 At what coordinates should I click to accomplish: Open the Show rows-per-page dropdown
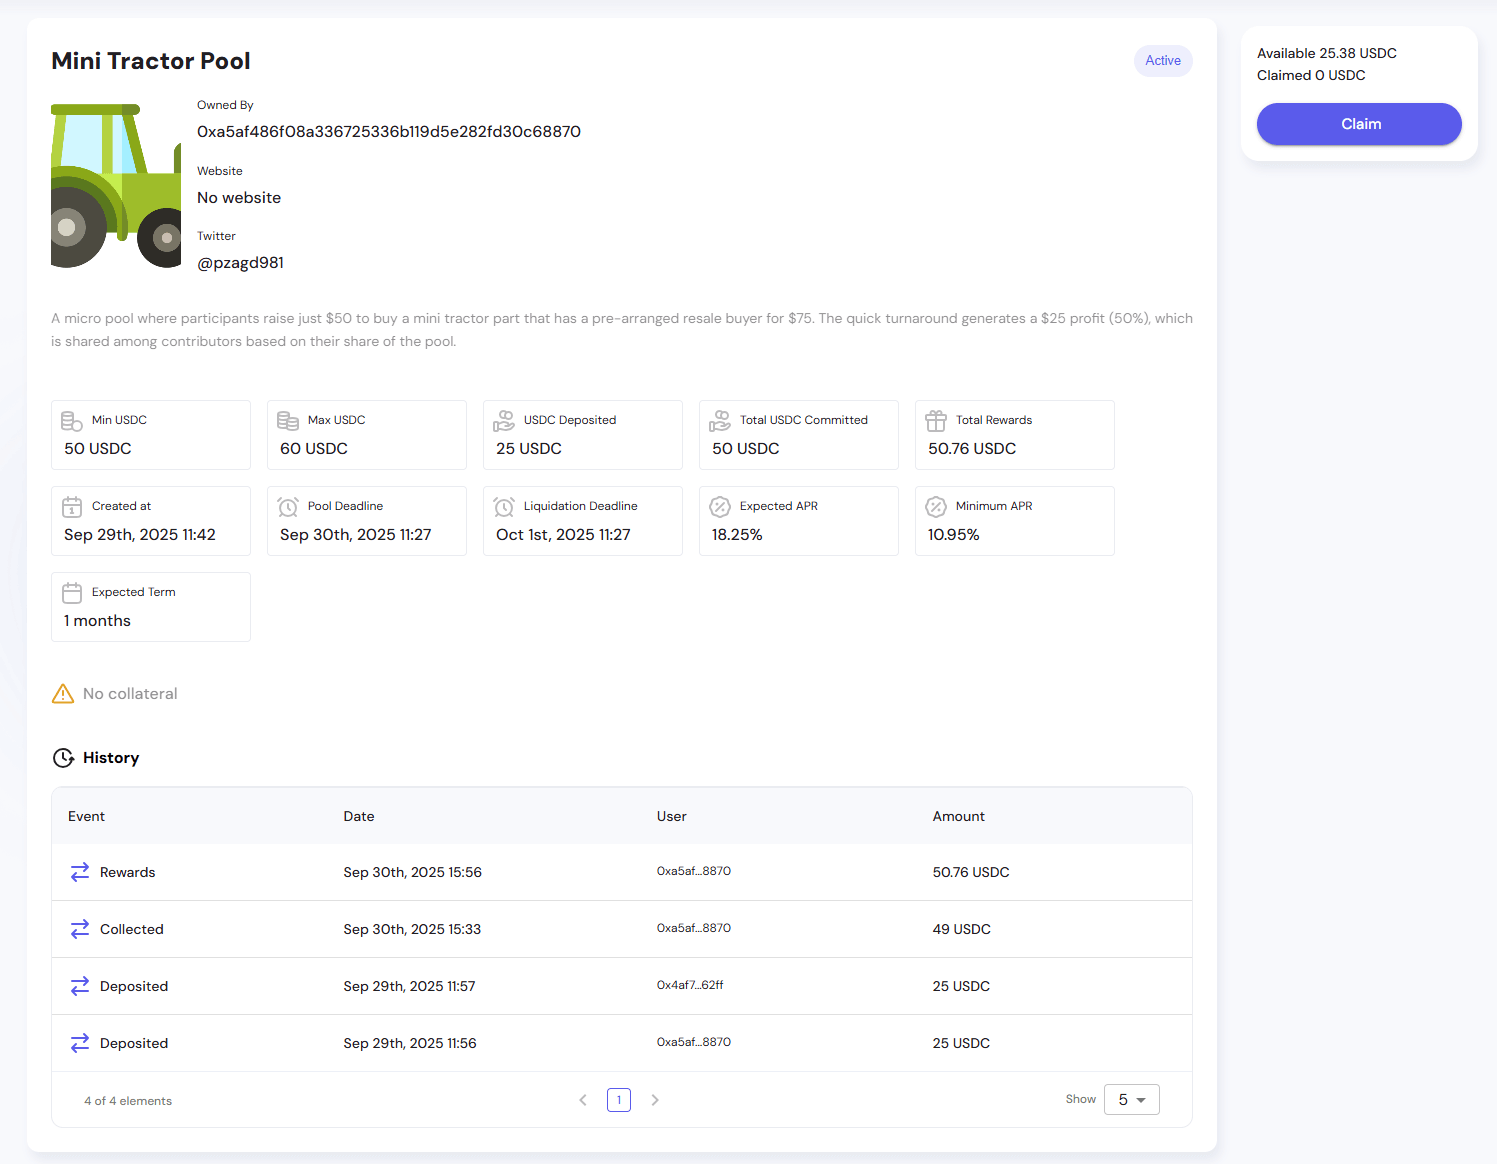[1131, 1099]
